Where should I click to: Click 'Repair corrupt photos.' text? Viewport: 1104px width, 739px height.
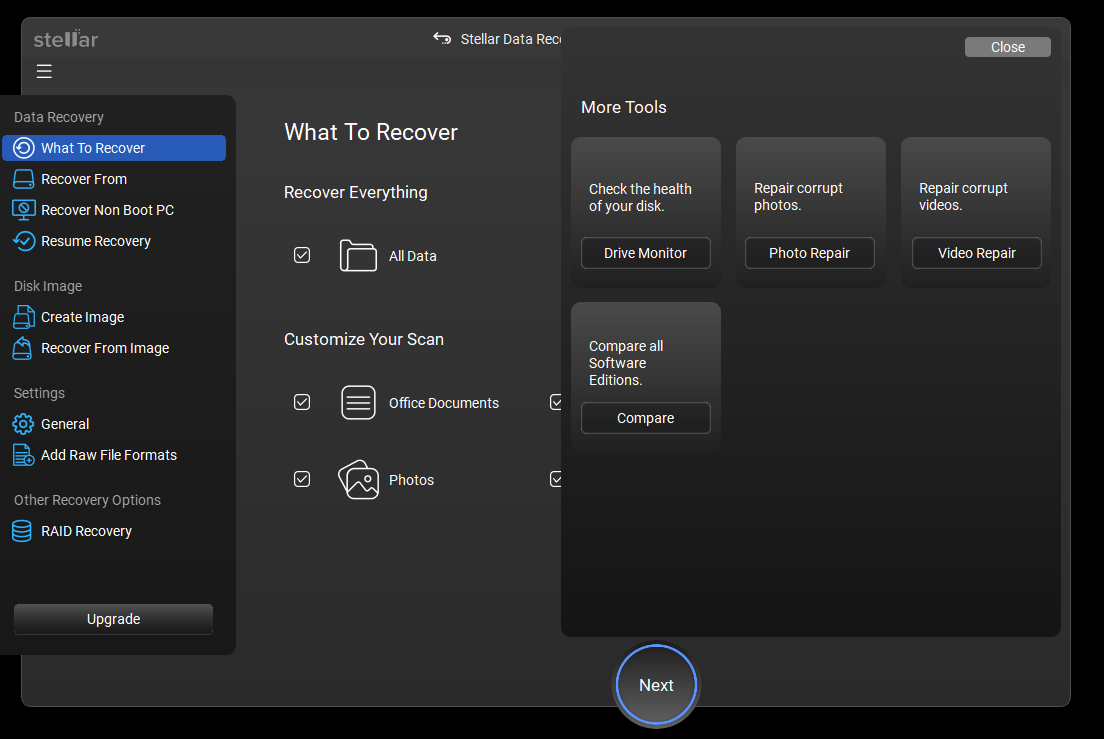[798, 196]
